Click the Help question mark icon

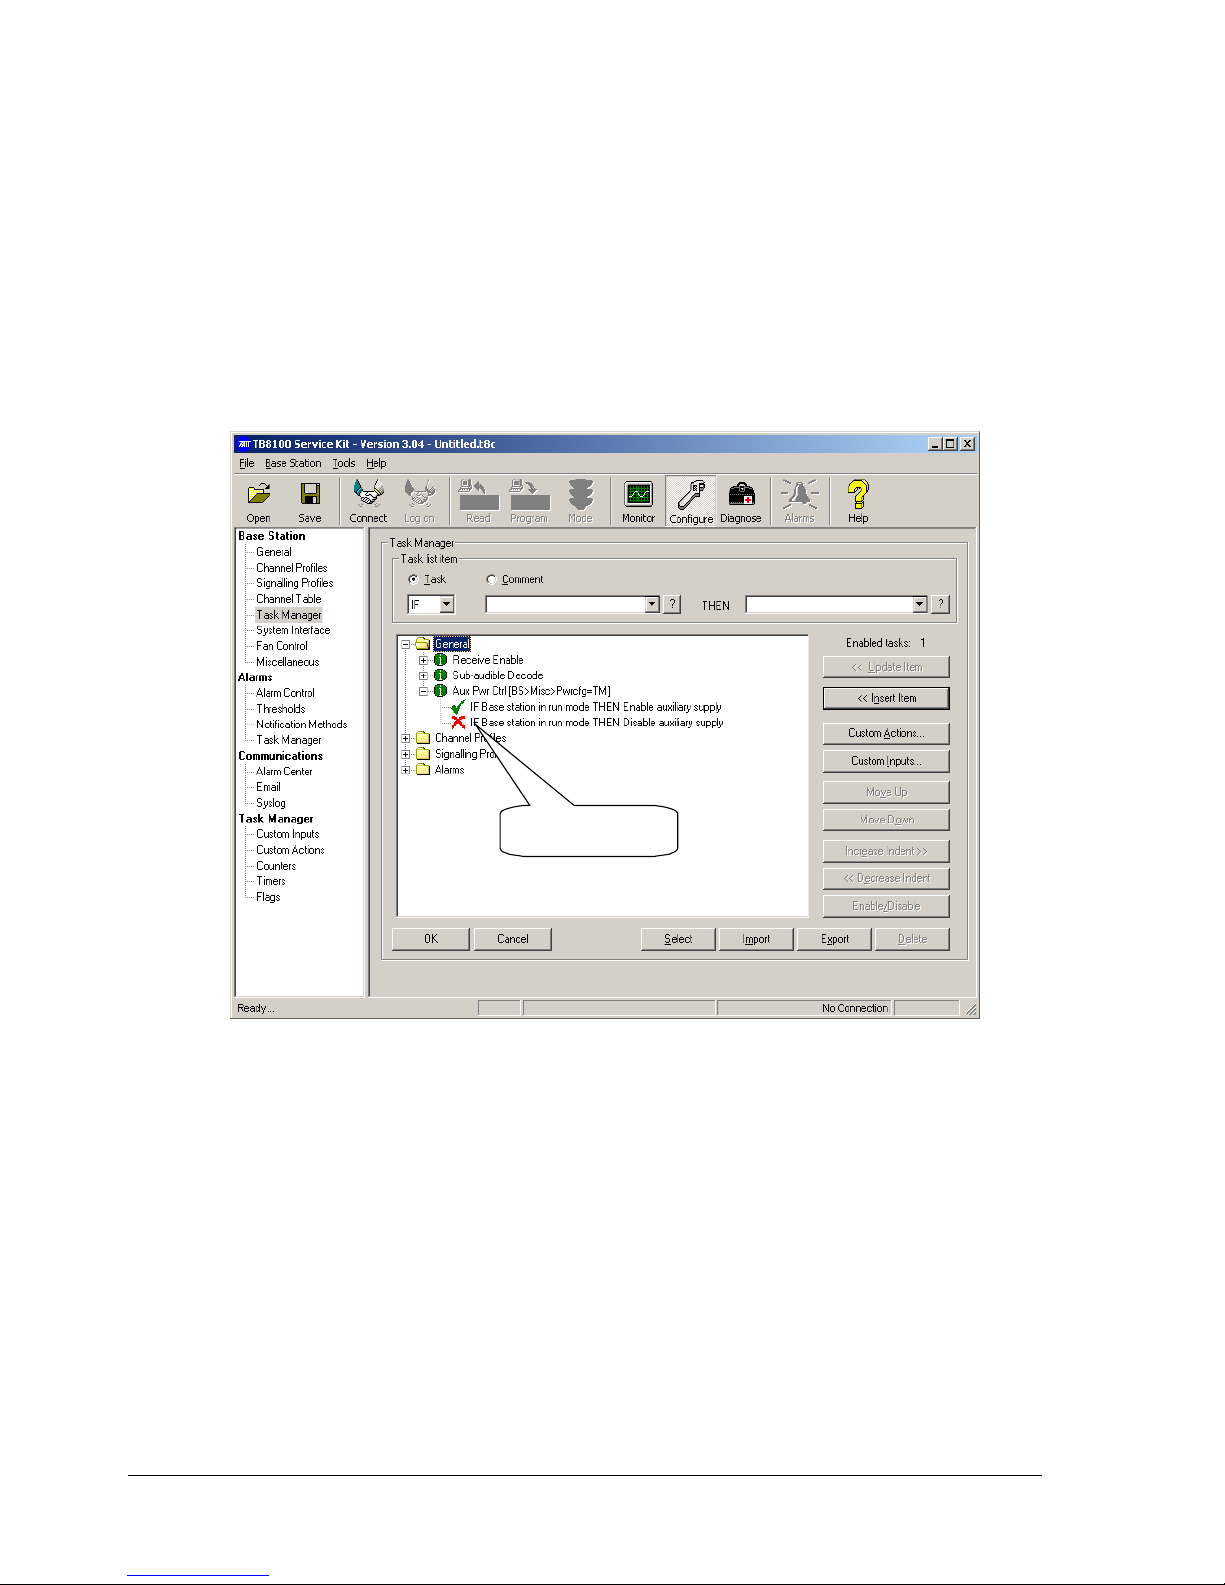[858, 494]
